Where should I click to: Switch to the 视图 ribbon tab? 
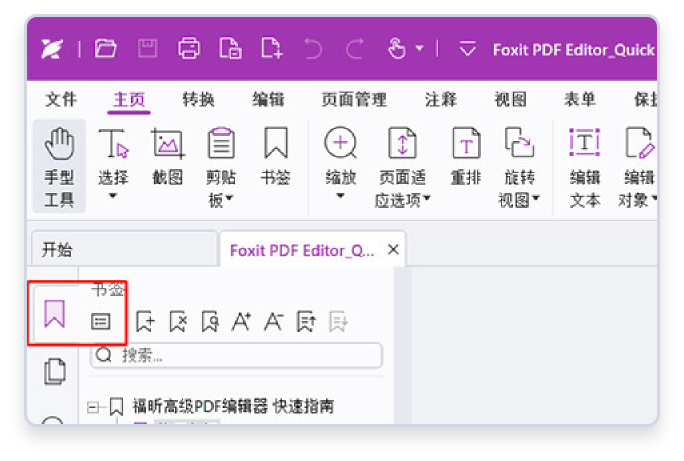pyautogui.click(x=510, y=99)
